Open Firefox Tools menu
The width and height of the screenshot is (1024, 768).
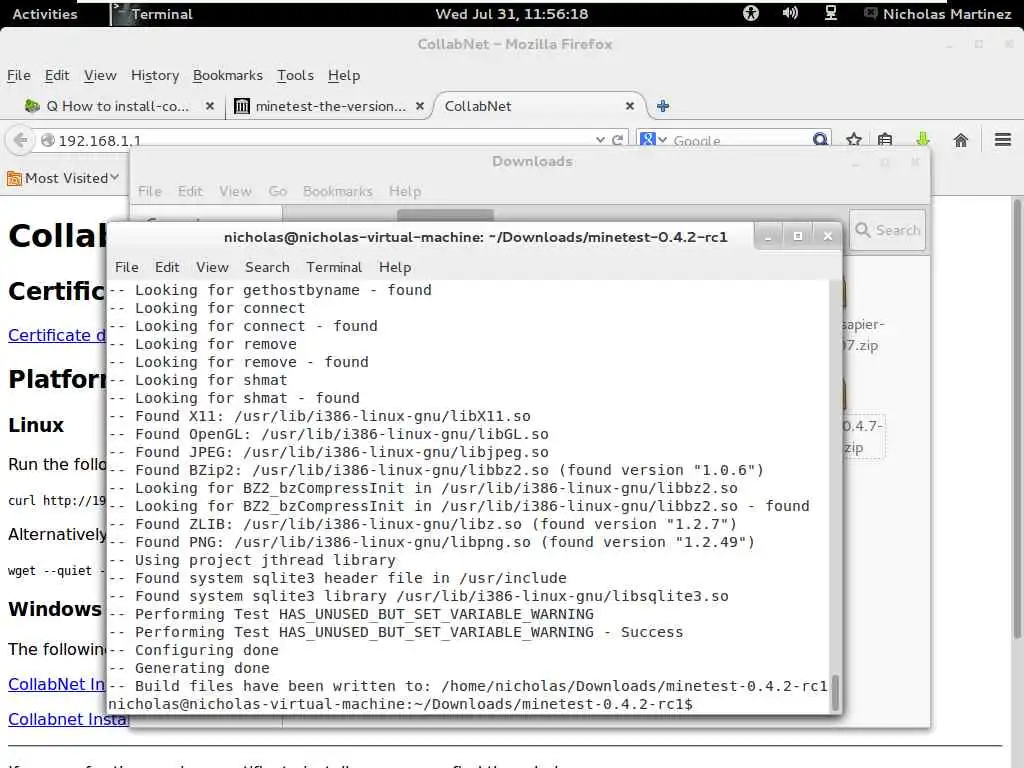pyautogui.click(x=295, y=75)
